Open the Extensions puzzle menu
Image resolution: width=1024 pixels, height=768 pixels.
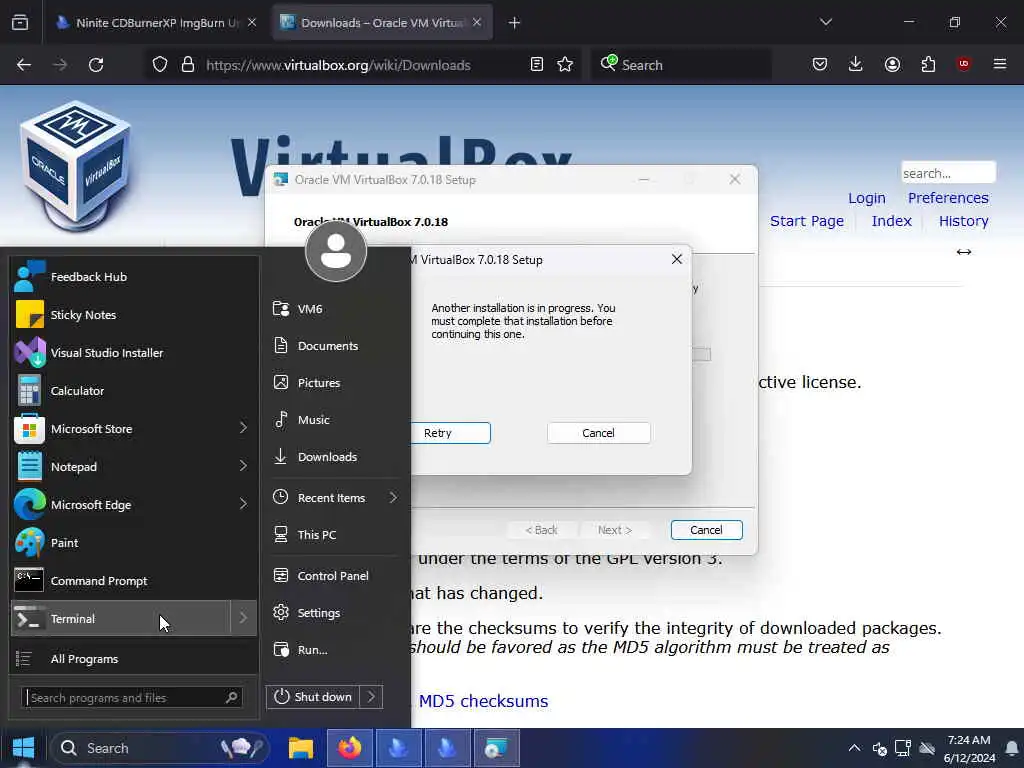(928, 65)
